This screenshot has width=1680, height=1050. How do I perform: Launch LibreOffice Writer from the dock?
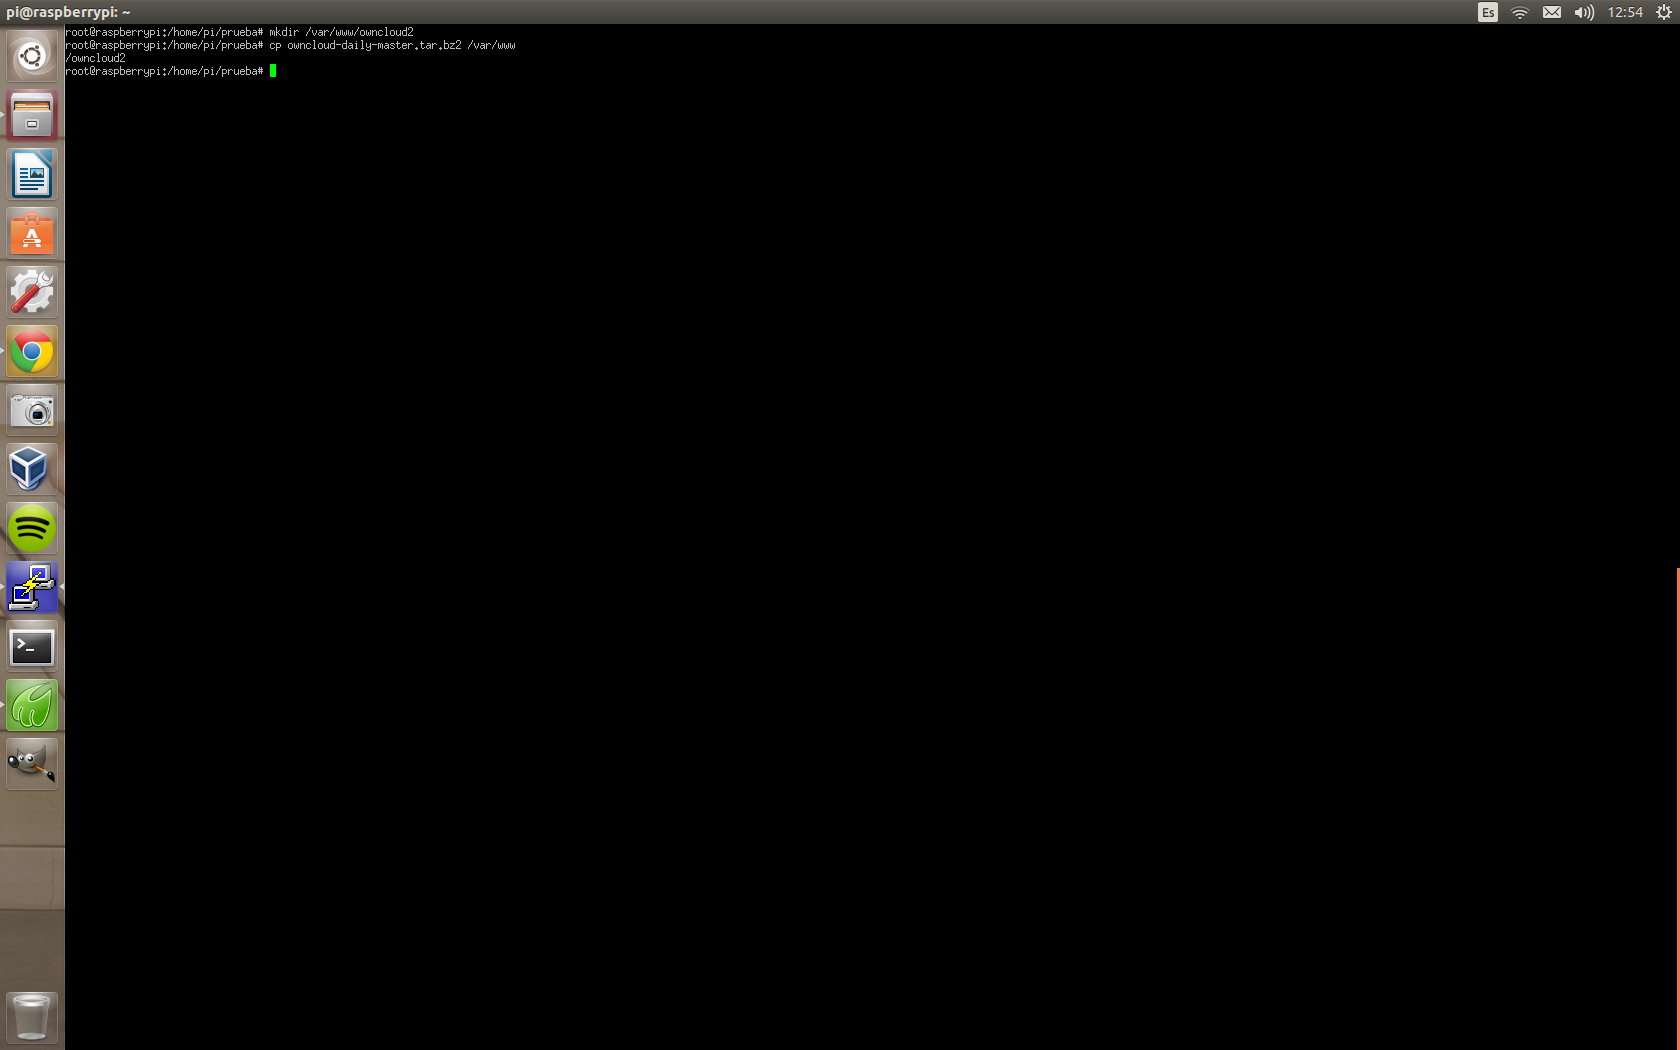[x=32, y=175]
